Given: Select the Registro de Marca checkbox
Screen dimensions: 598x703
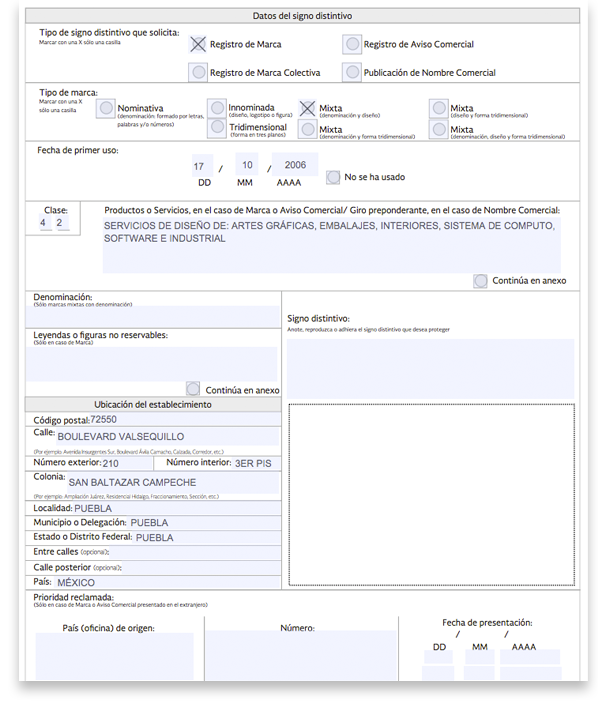Looking at the screenshot, I should pos(198,44).
